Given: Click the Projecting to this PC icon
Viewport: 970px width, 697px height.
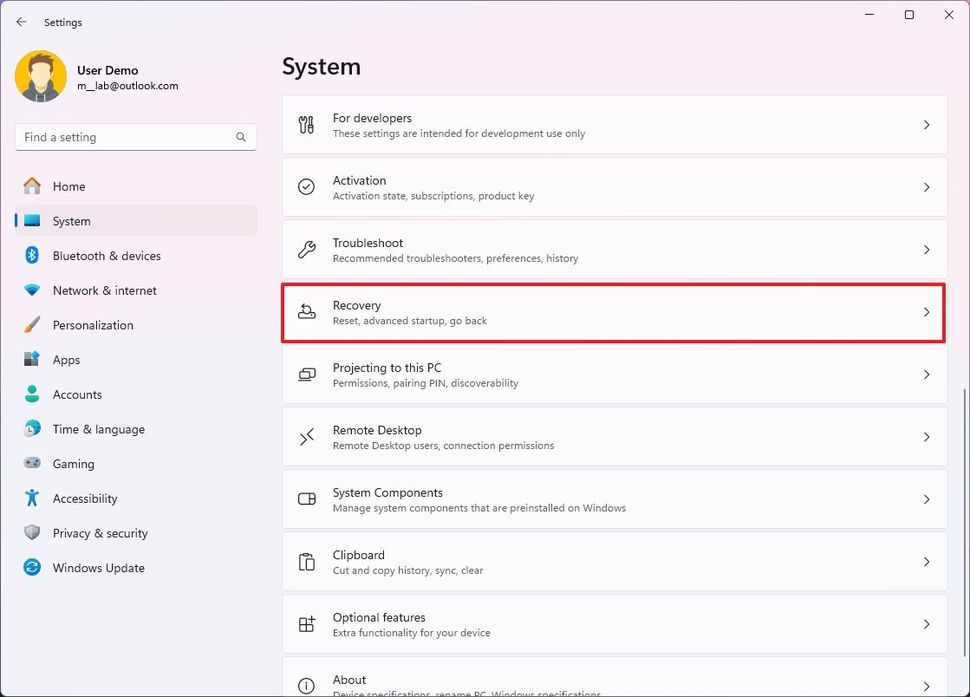Looking at the screenshot, I should [307, 374].
